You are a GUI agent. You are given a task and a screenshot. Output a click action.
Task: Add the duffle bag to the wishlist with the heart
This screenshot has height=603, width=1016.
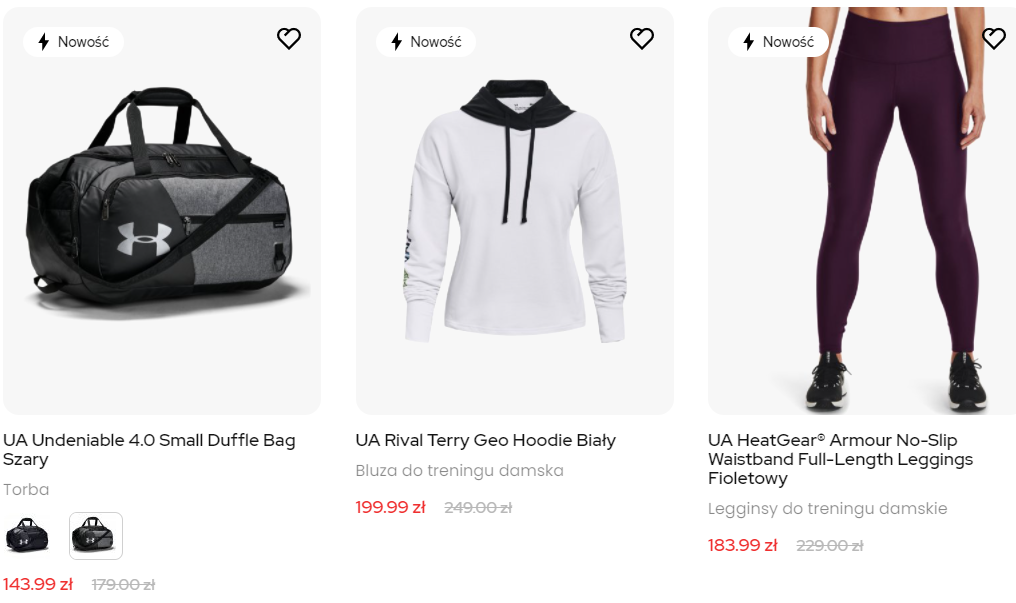click(x=289, y=39)
